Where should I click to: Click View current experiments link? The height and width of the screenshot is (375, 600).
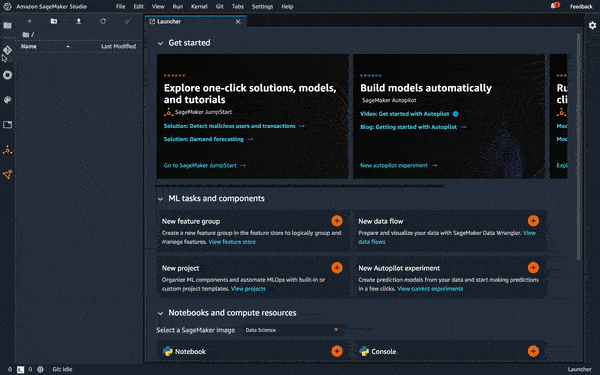(x=430, y=289)
